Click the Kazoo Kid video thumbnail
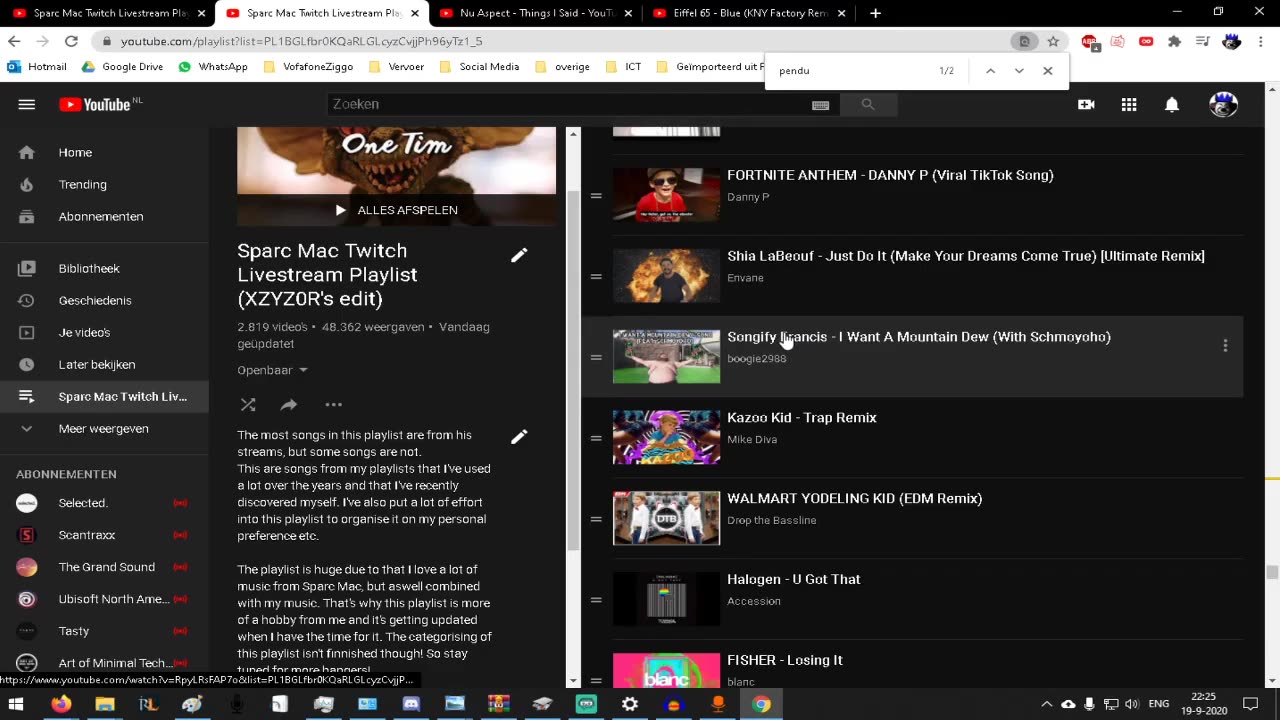1280x720 pixels. pos(666,438)
